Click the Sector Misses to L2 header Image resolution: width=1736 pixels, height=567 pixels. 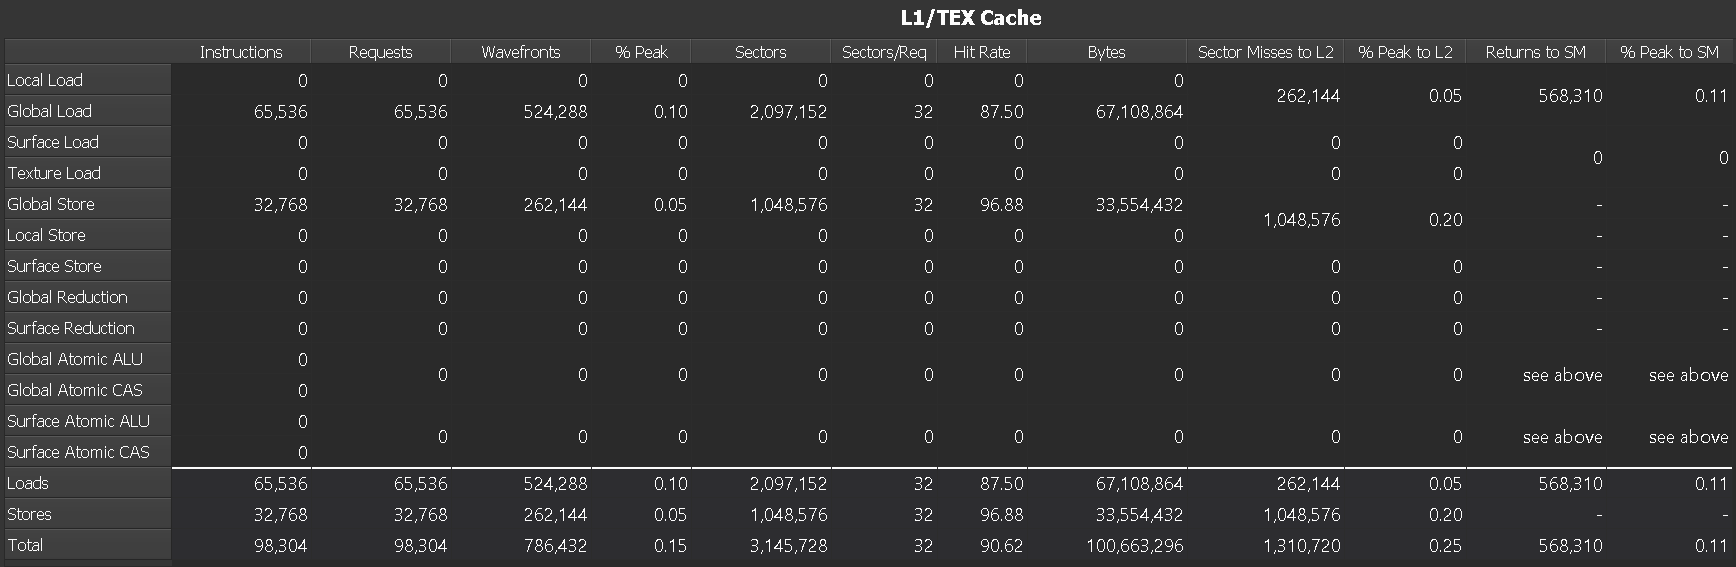1265,52
